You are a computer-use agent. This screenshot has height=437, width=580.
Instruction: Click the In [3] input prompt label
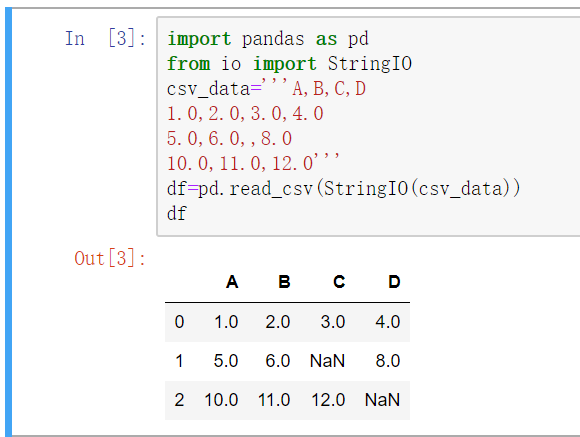pyautogui.click(x=105, y=38)
